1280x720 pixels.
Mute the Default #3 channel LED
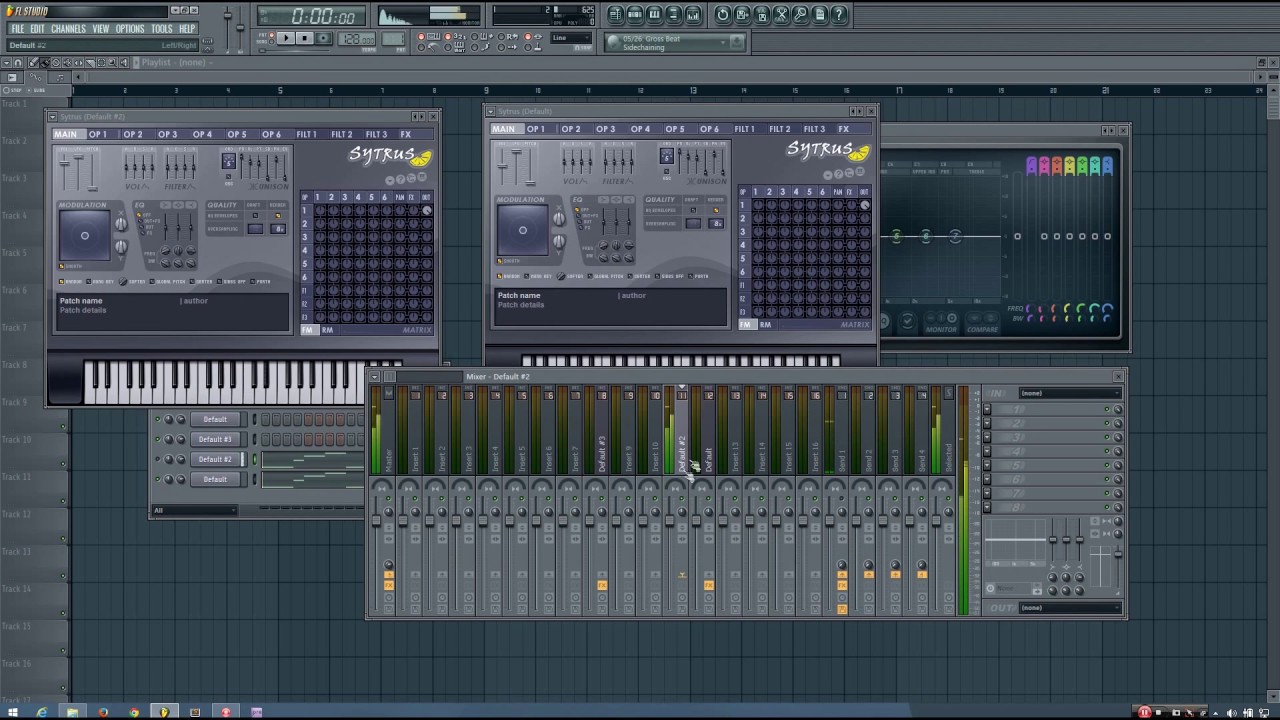tap(157, 439)
